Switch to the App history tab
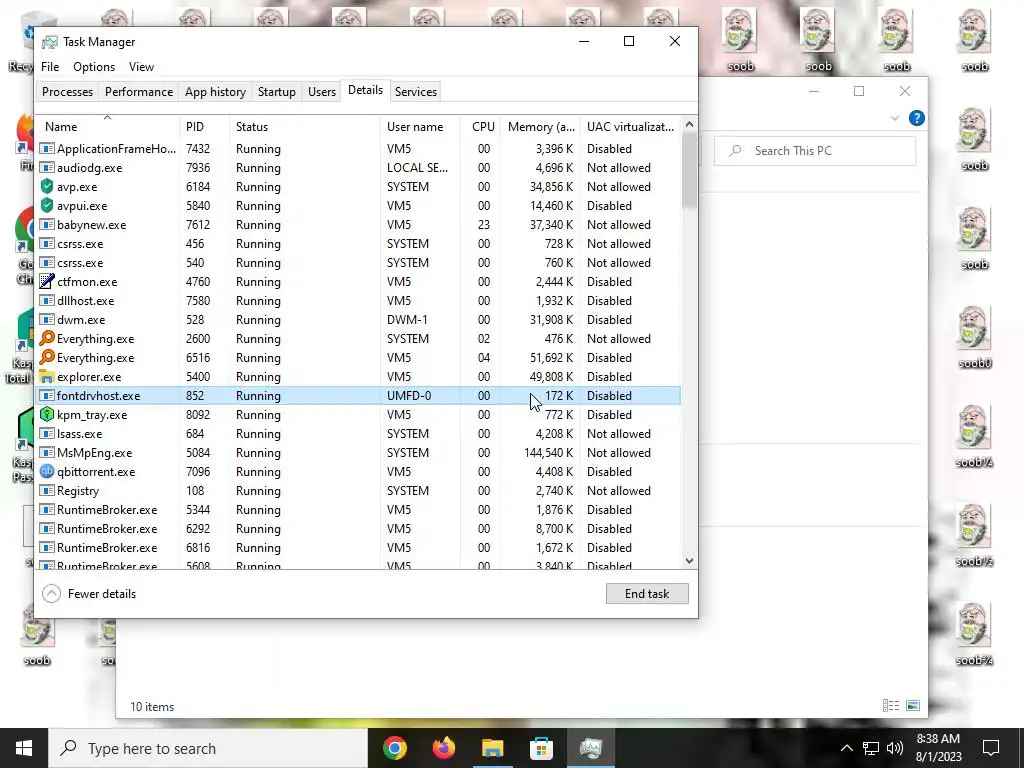 tap(215, 91)
